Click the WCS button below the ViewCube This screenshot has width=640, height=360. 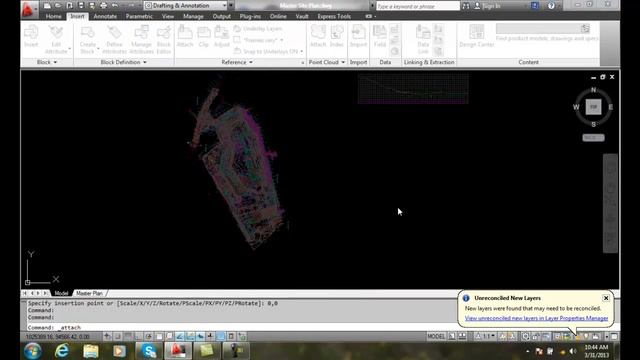[x=593, y=138]
